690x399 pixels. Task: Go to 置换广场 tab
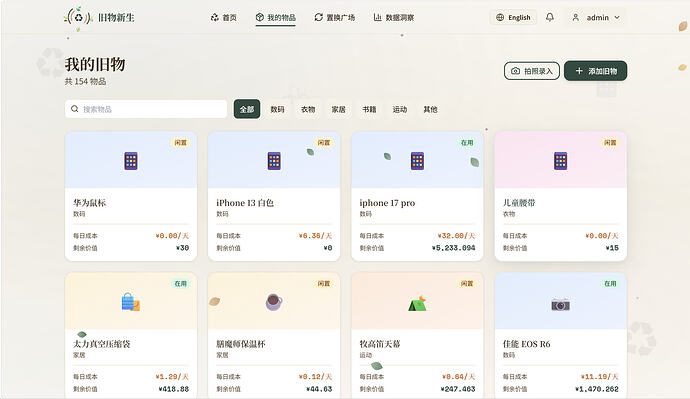point(334,18)
